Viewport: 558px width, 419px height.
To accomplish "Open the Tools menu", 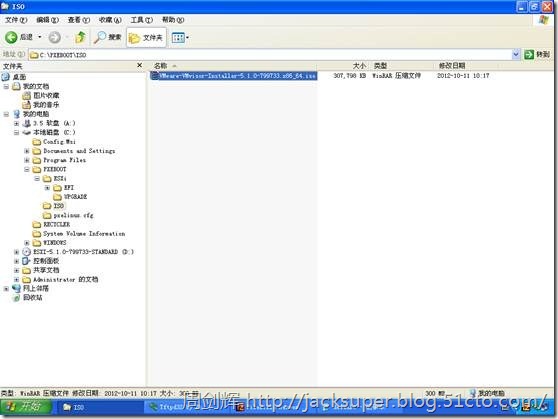I will [x=141, y=20].
